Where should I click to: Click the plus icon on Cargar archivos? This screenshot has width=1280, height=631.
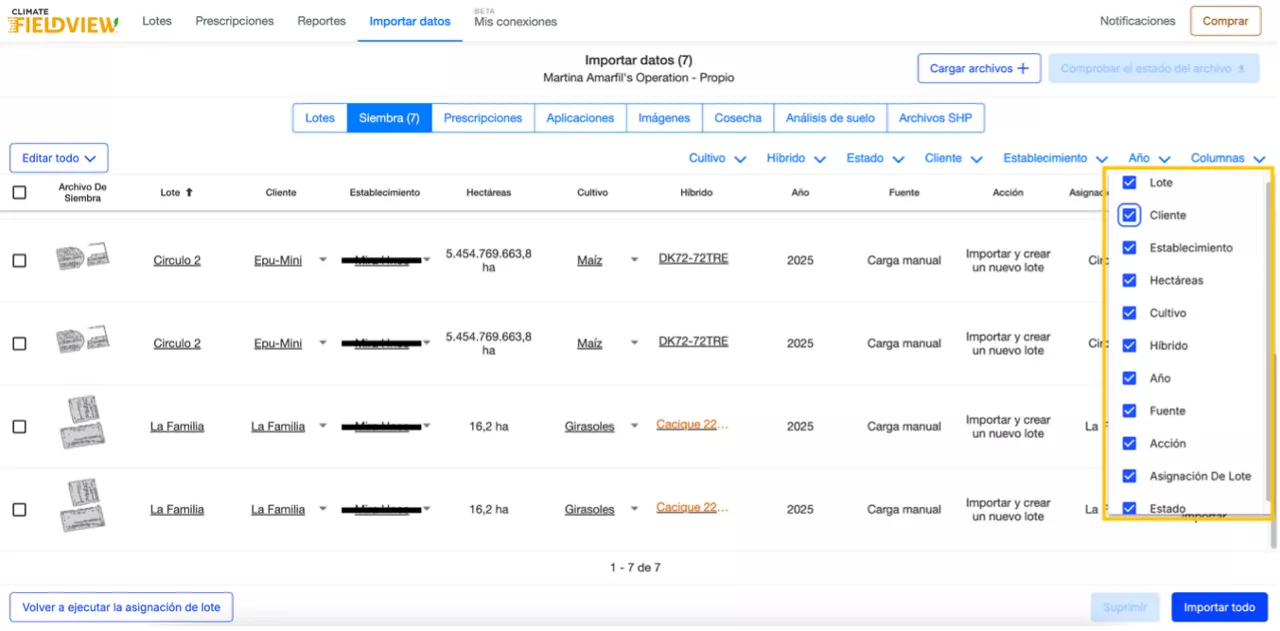click(1023, 69)
